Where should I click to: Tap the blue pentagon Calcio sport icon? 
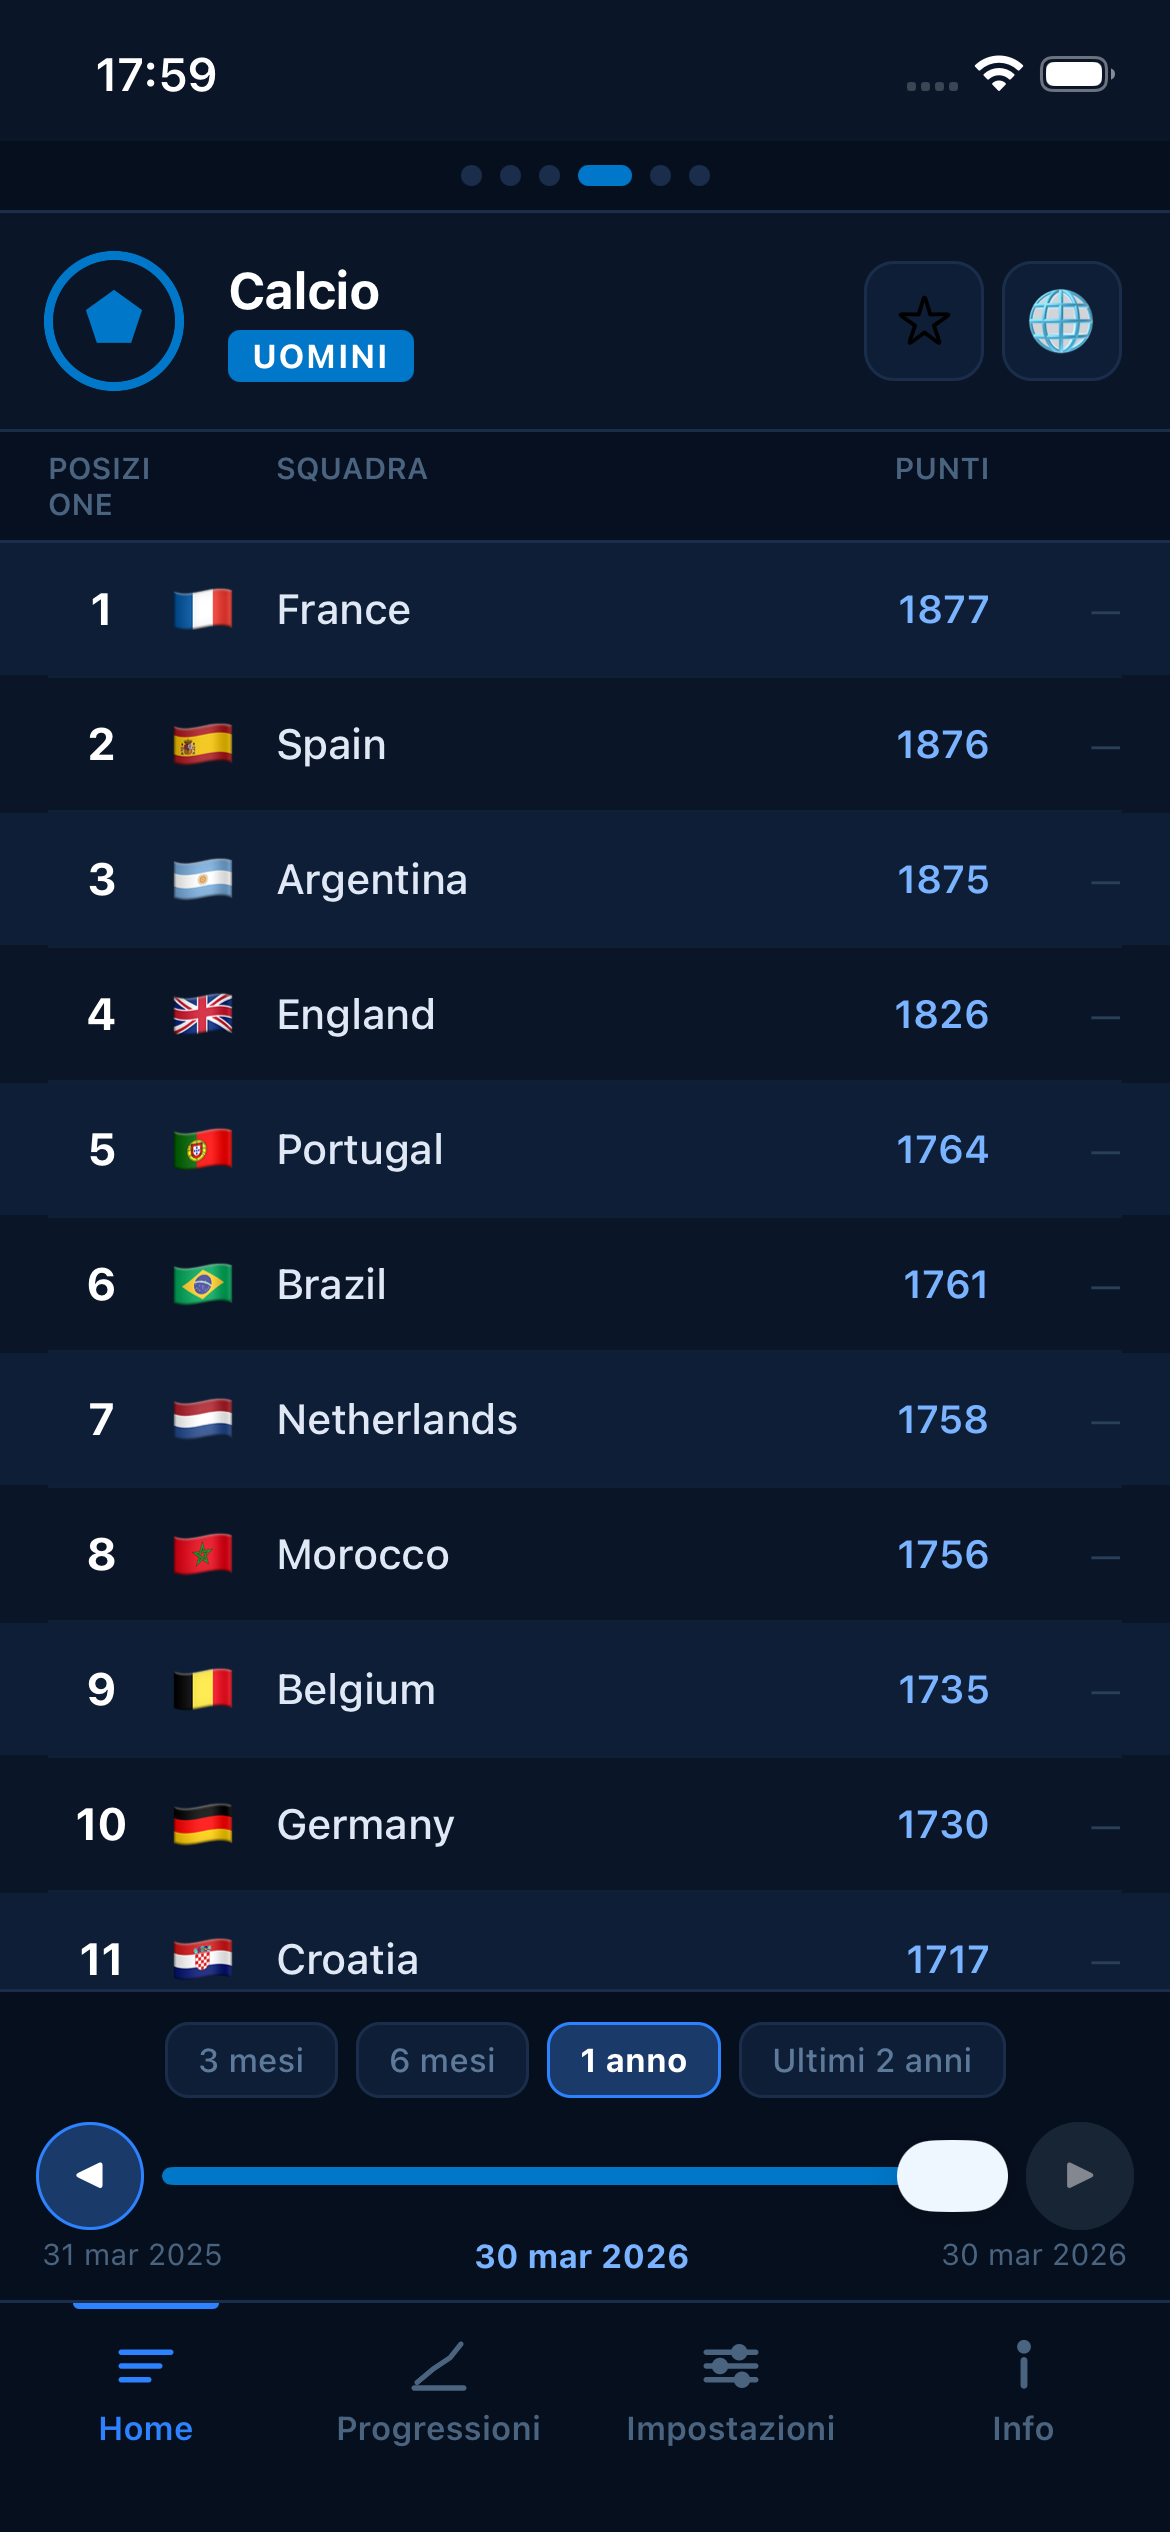(113, 320)
